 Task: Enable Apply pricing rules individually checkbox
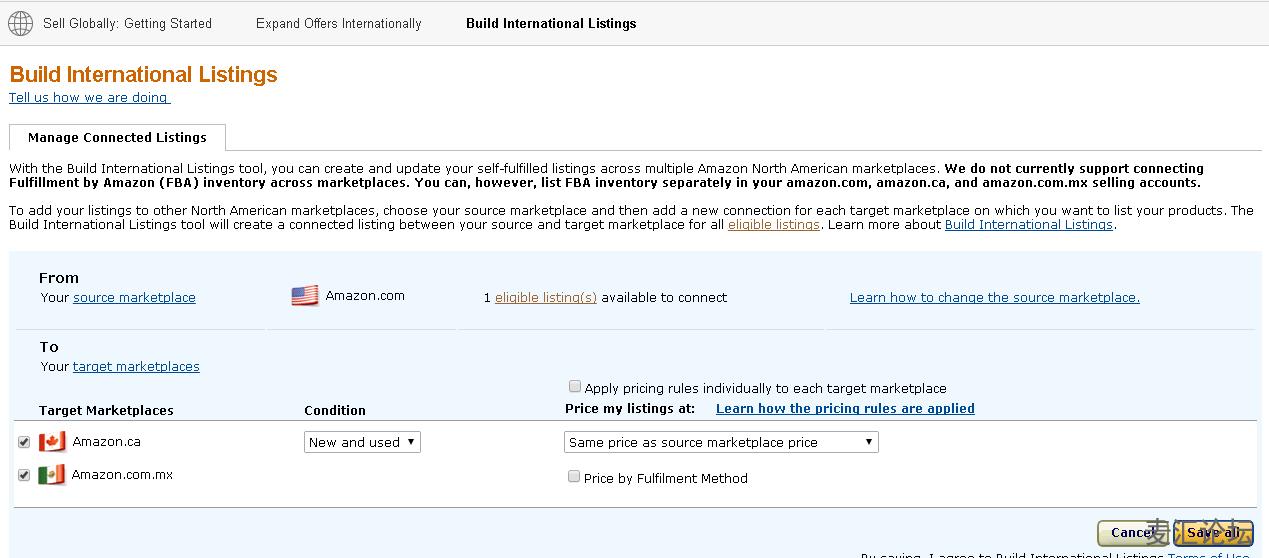point(575,387)
